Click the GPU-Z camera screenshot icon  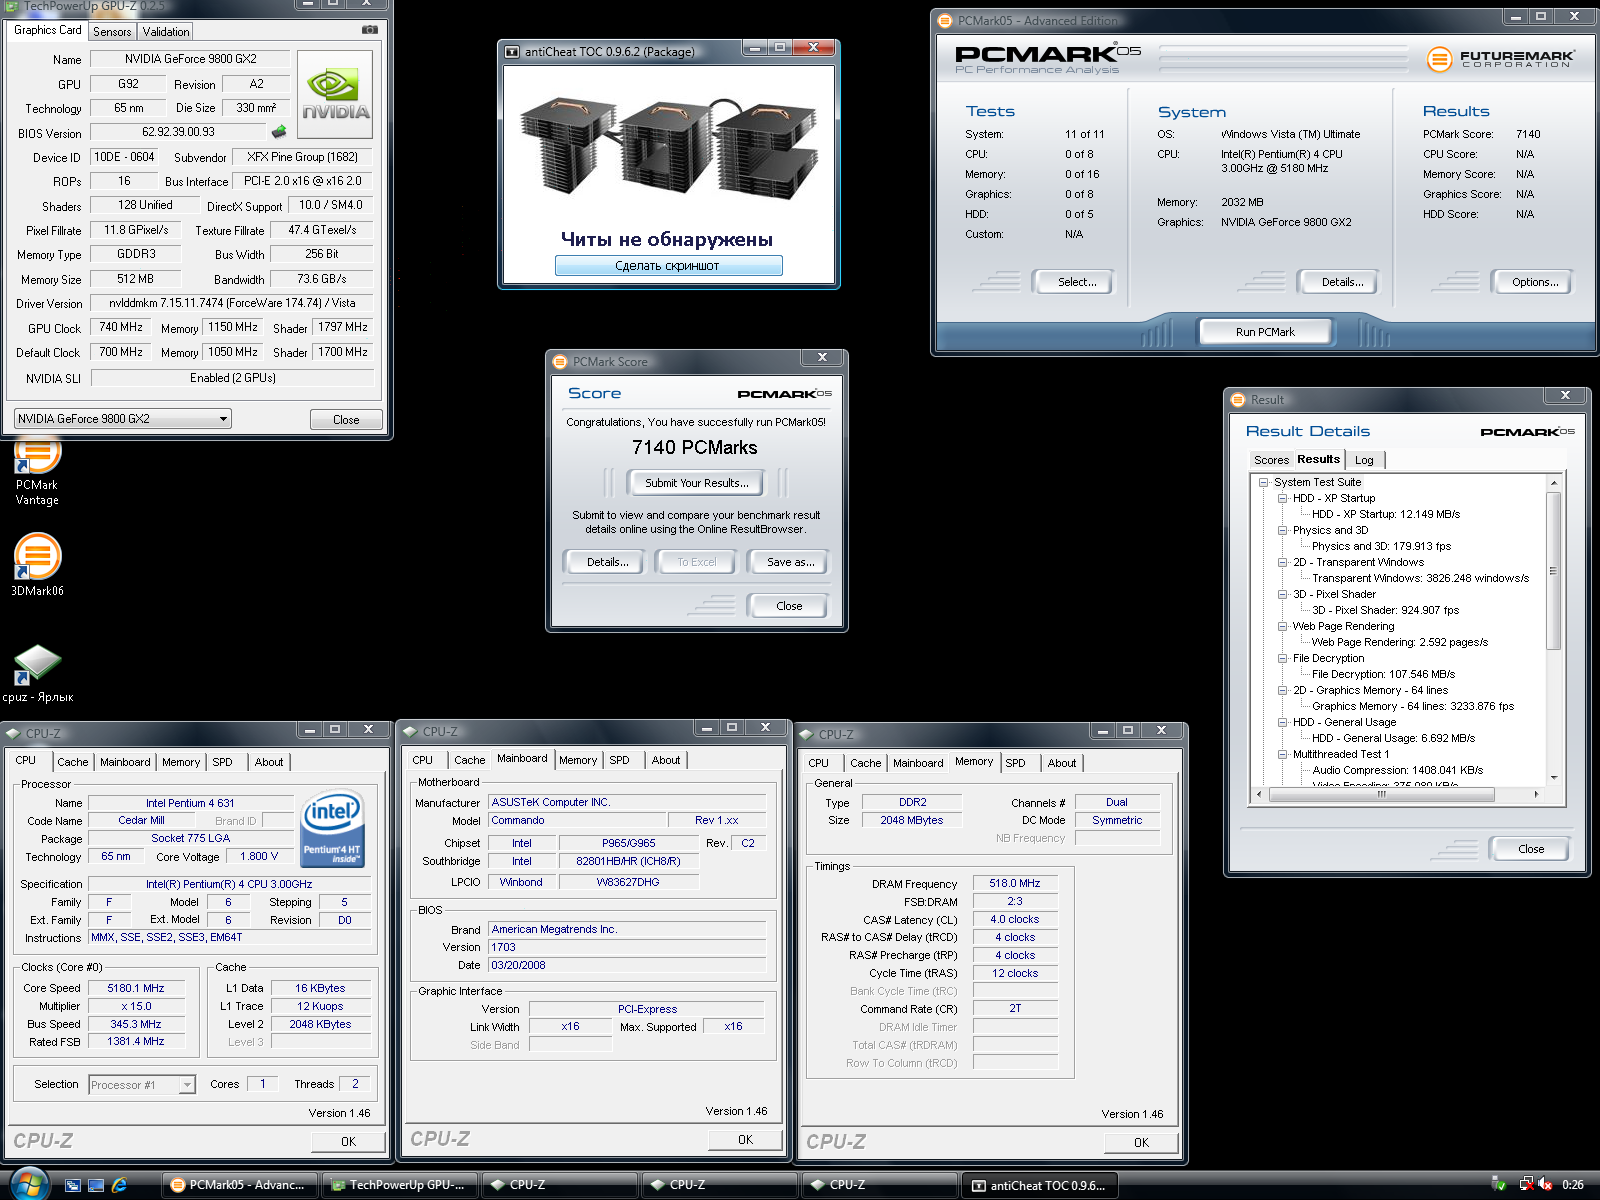(x=370, y=30)
